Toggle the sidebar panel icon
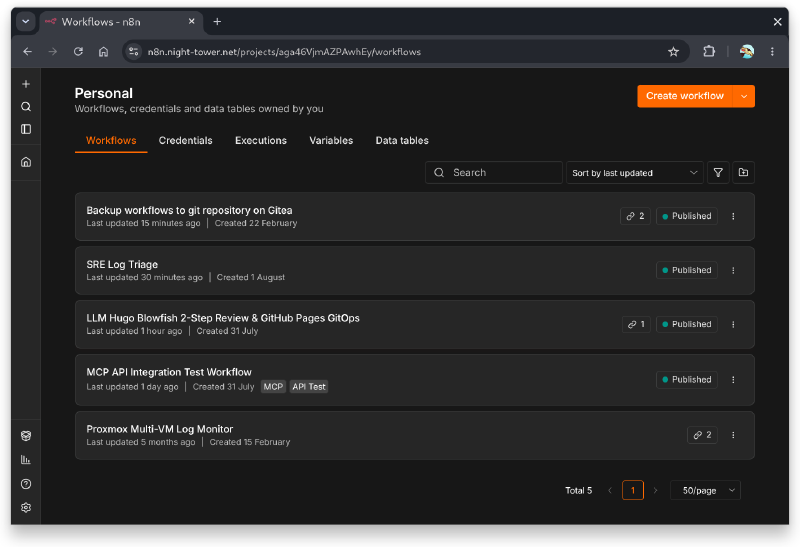The image size is (800, 547). pos(26,129)
